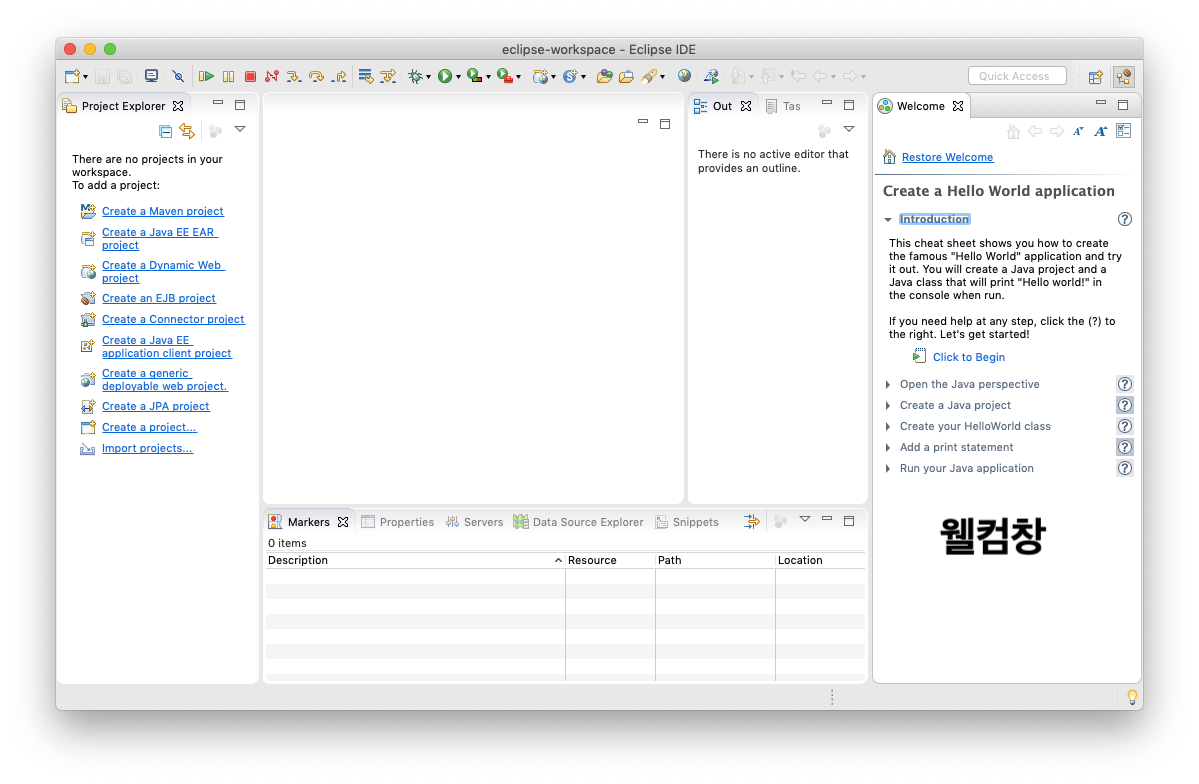Screen dimensions: 1199x784
Task: Expand Add a print statement step
Action: click(x=888, y=447)
